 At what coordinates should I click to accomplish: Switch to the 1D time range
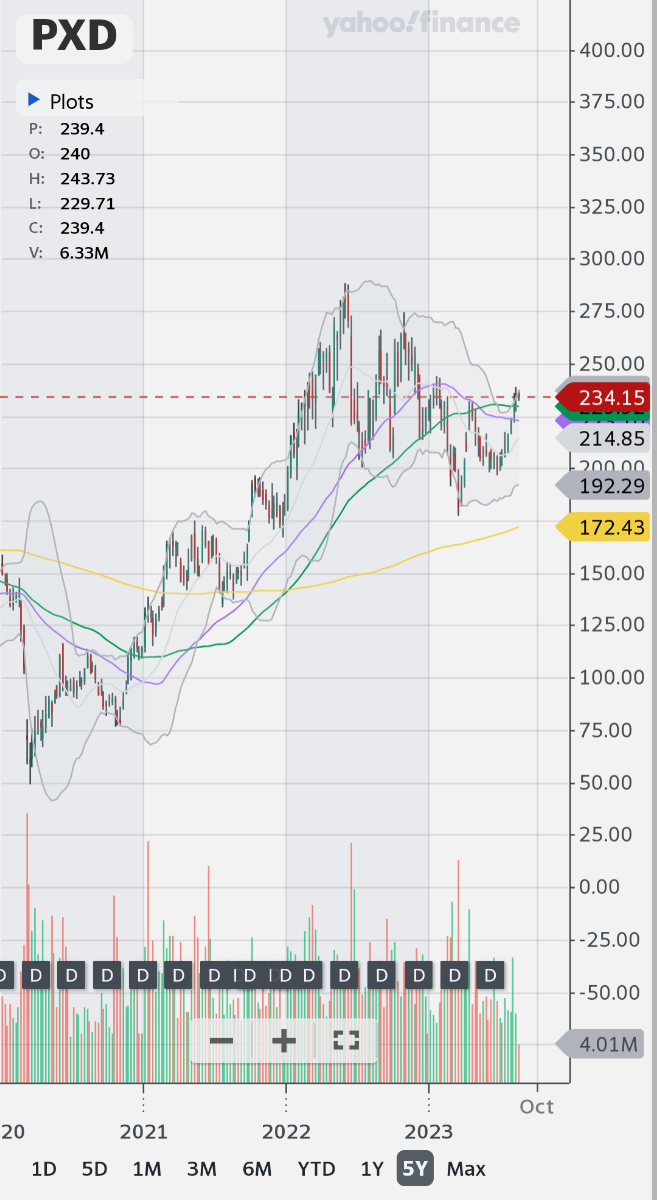[x=44, y=1169]
